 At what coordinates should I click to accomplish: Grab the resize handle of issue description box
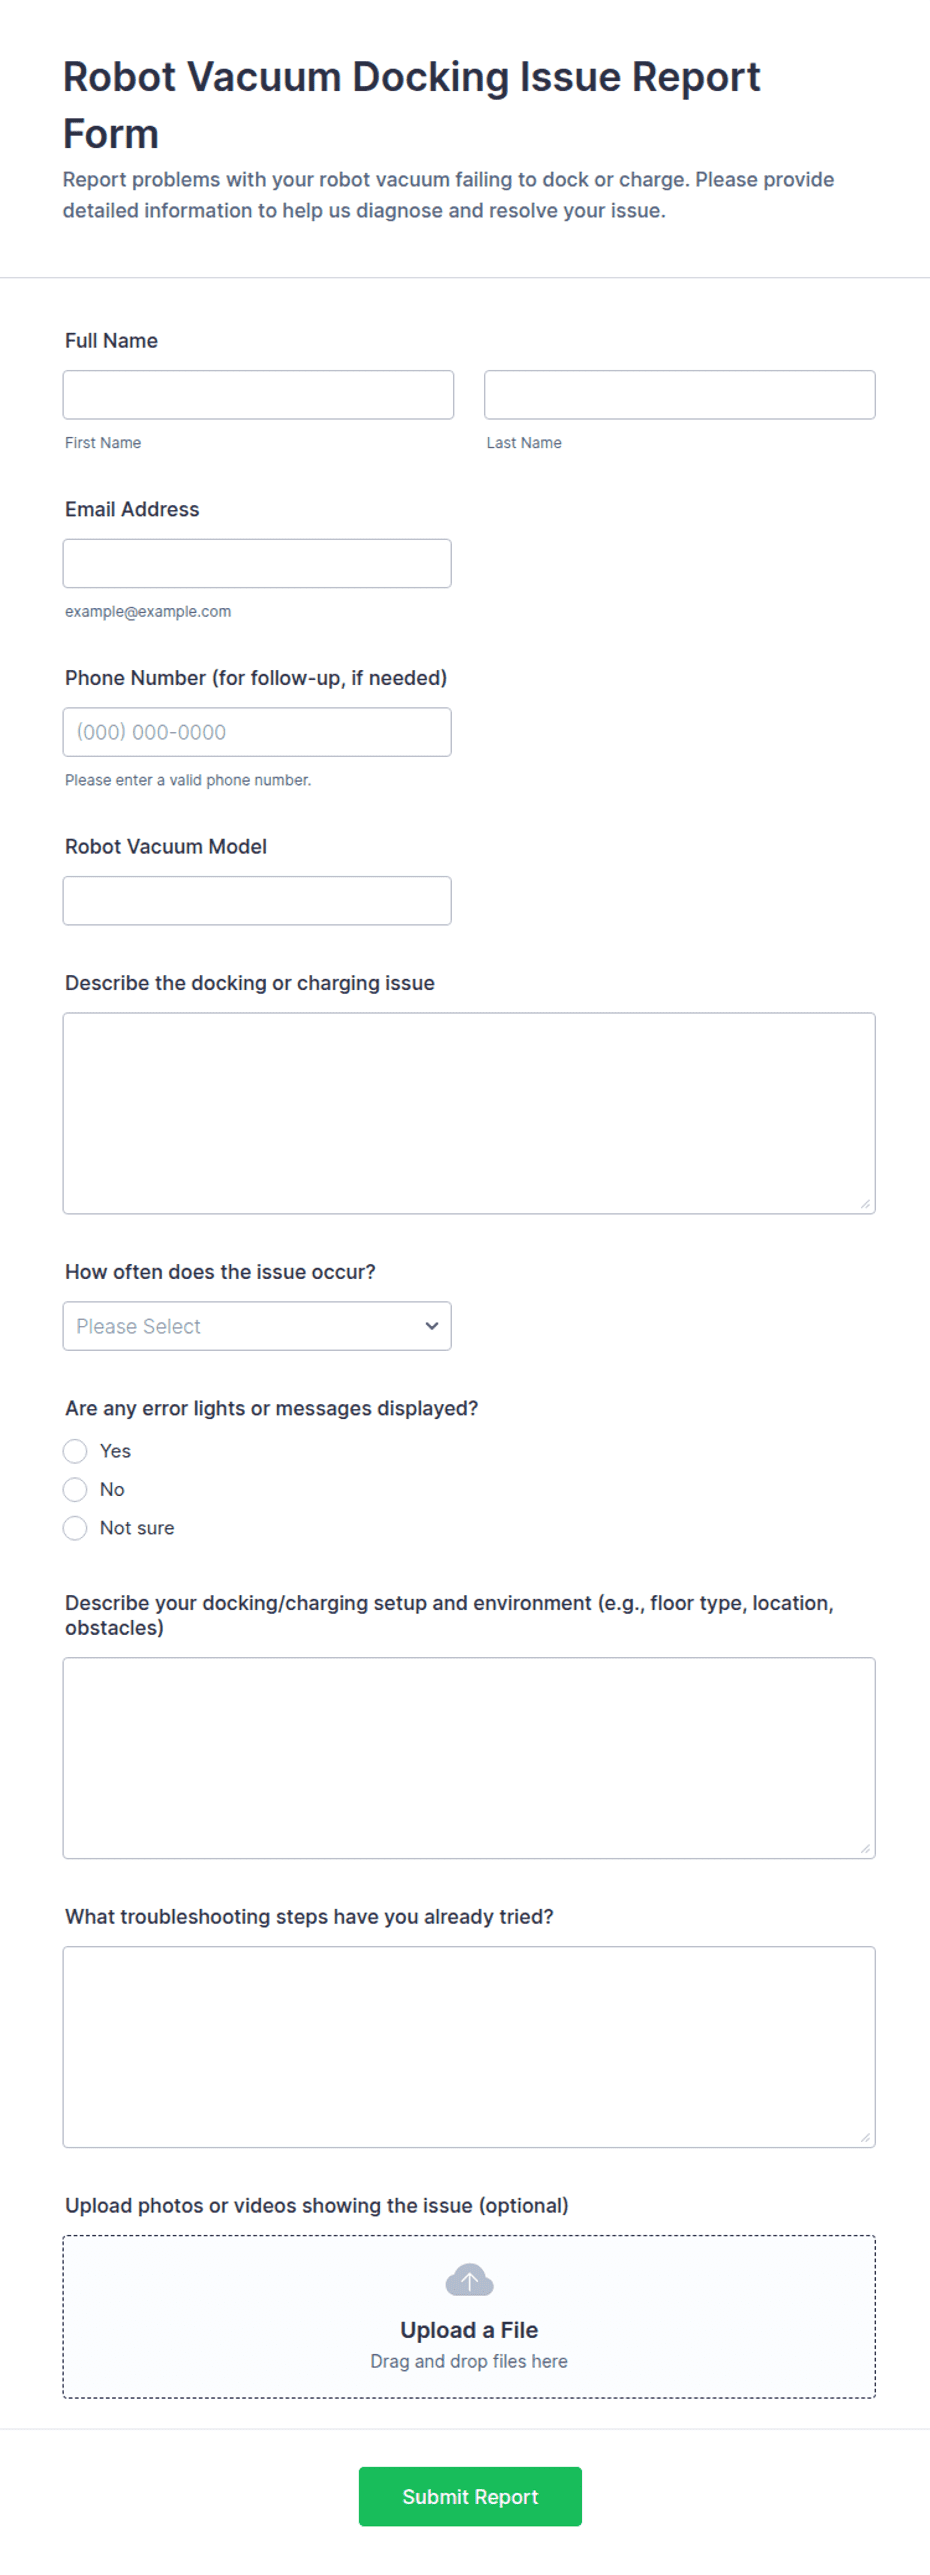click(865, 1204)
